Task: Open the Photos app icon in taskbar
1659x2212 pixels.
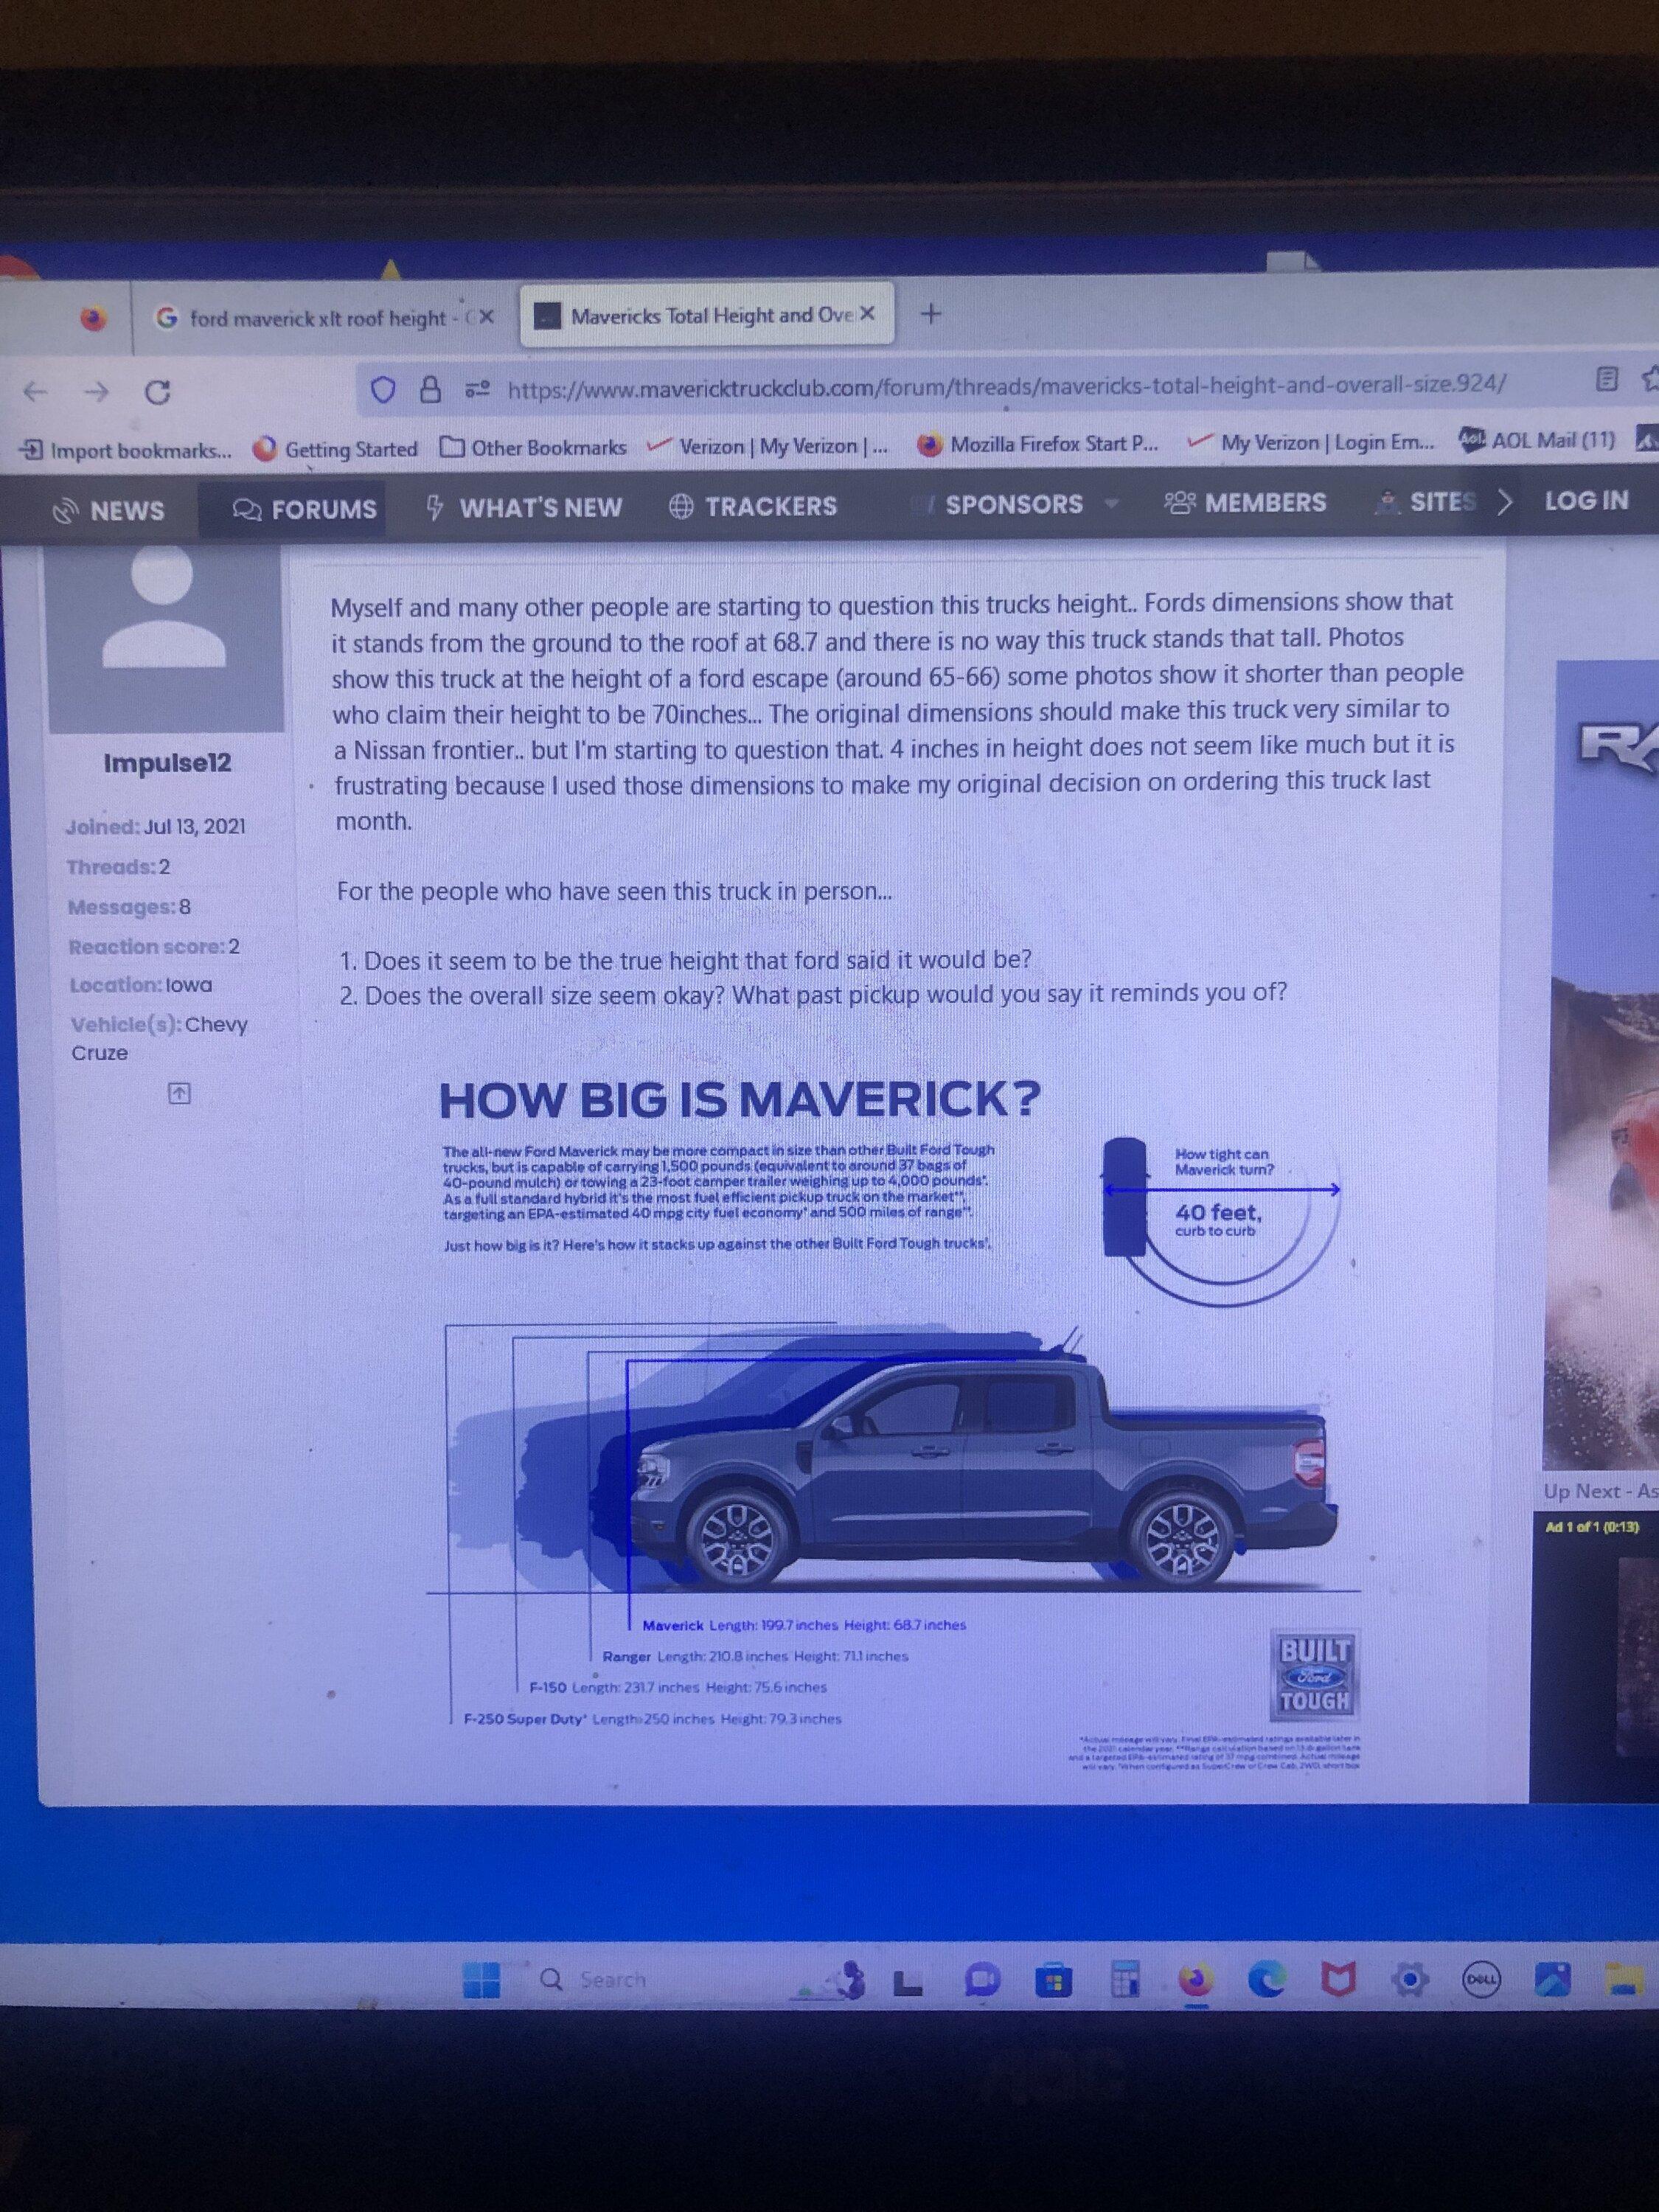Action: tap(1552, 1979)
